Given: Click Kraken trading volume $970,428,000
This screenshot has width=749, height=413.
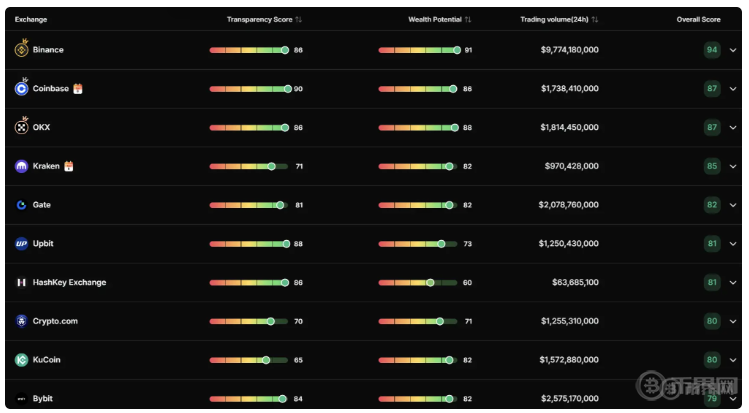Looking at the screenshot, I should [x=571, y=166].
